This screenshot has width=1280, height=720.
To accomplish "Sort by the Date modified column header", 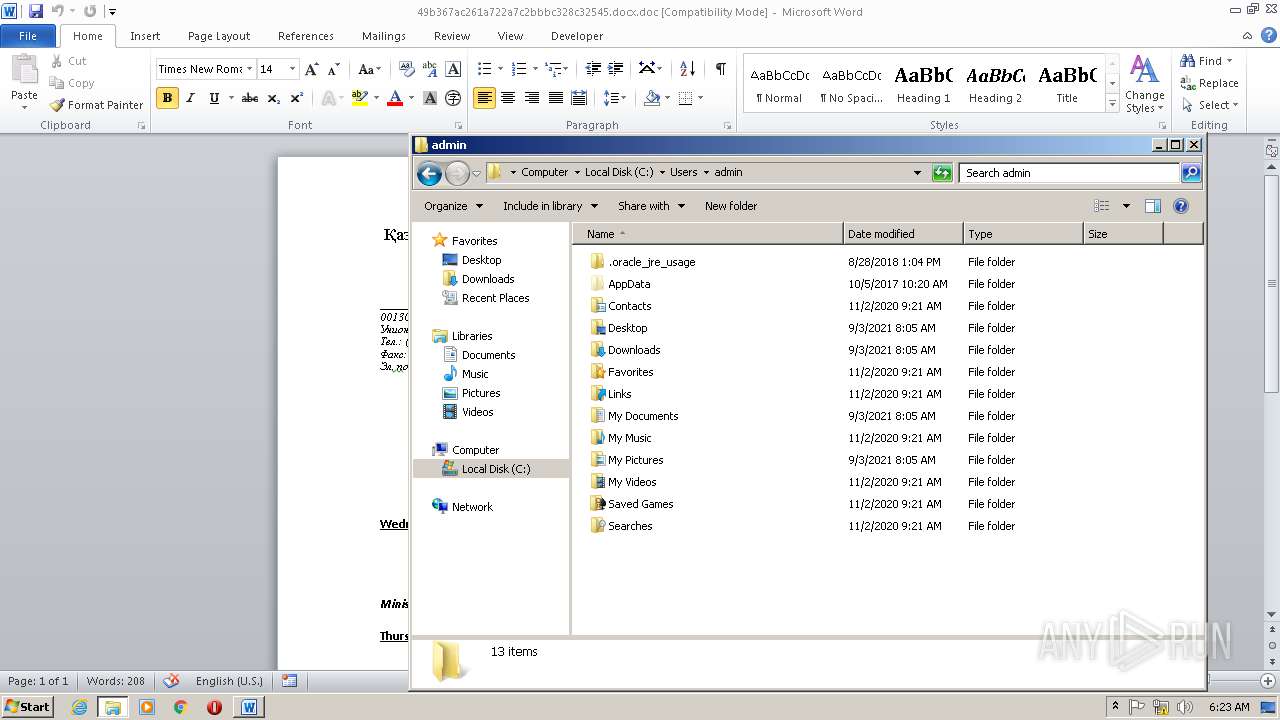I will (903, 234).
